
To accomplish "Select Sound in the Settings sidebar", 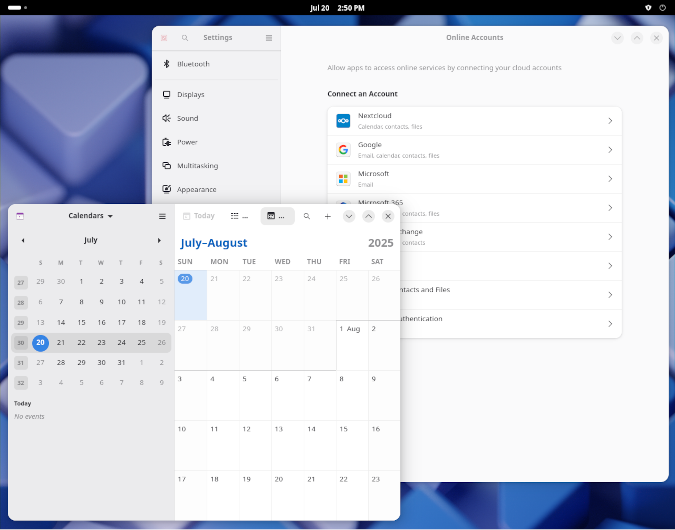I will (x=188, y=118).
